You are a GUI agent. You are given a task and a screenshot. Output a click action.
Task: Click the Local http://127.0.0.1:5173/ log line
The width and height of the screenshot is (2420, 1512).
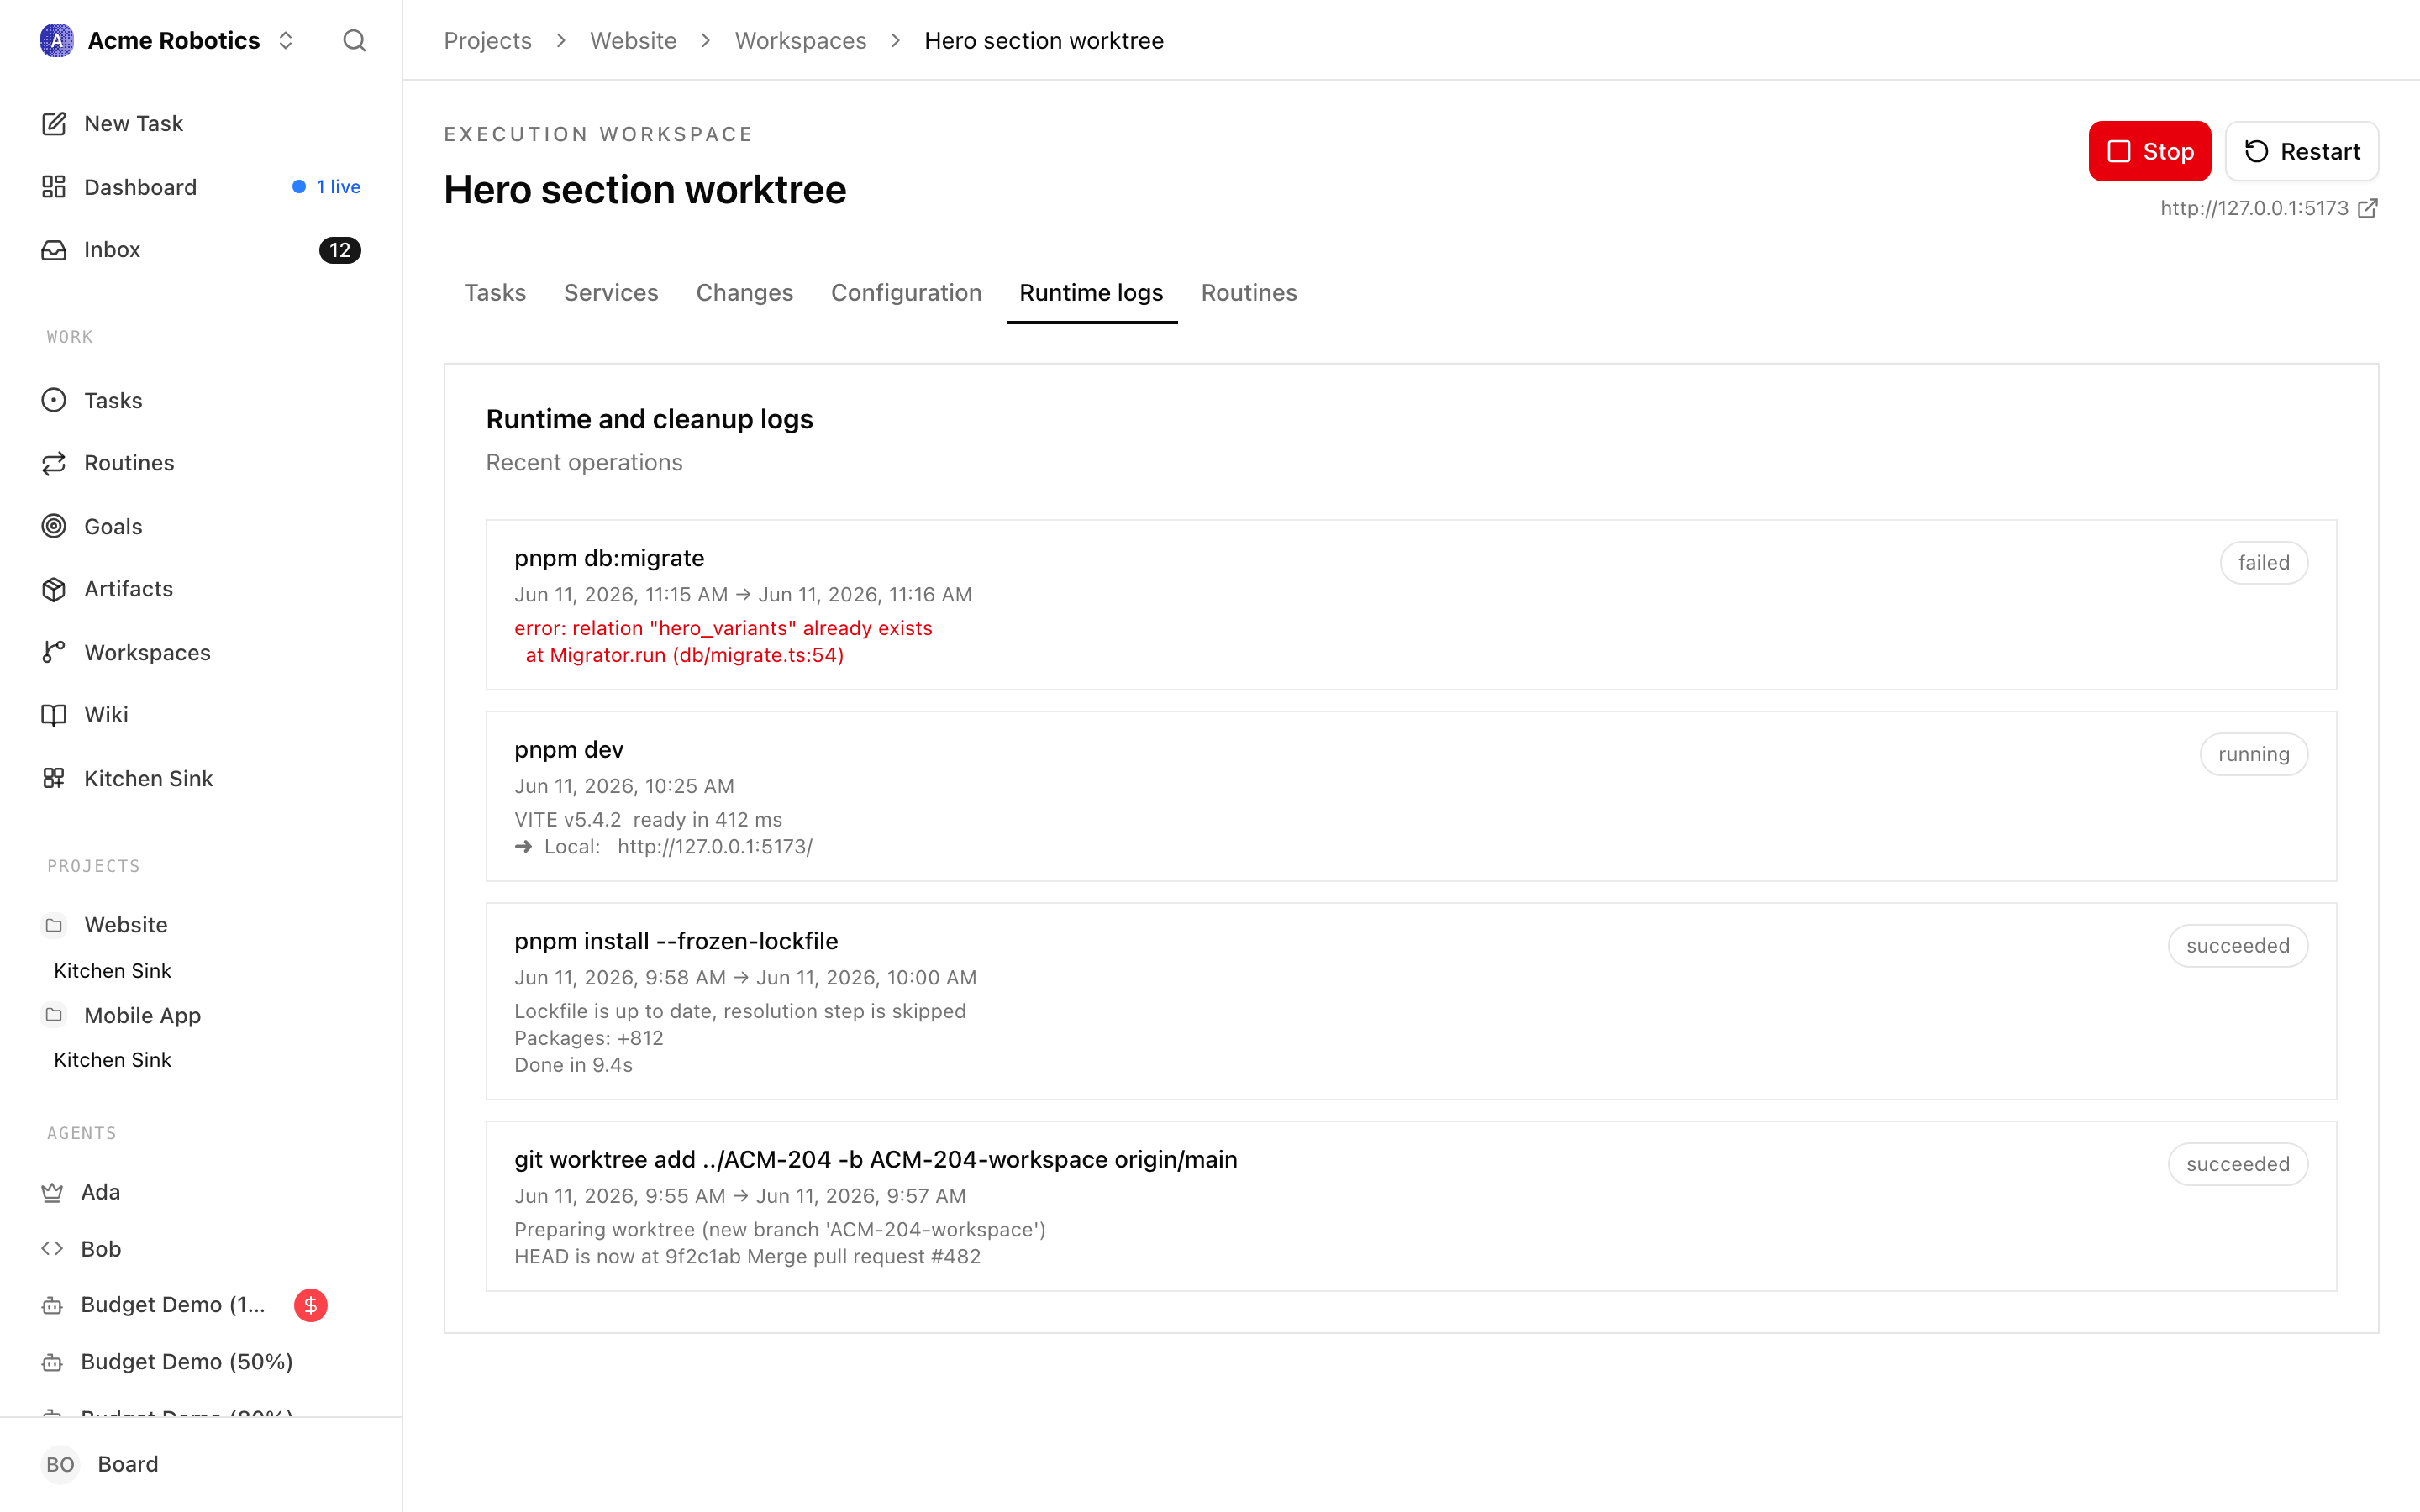663,847
